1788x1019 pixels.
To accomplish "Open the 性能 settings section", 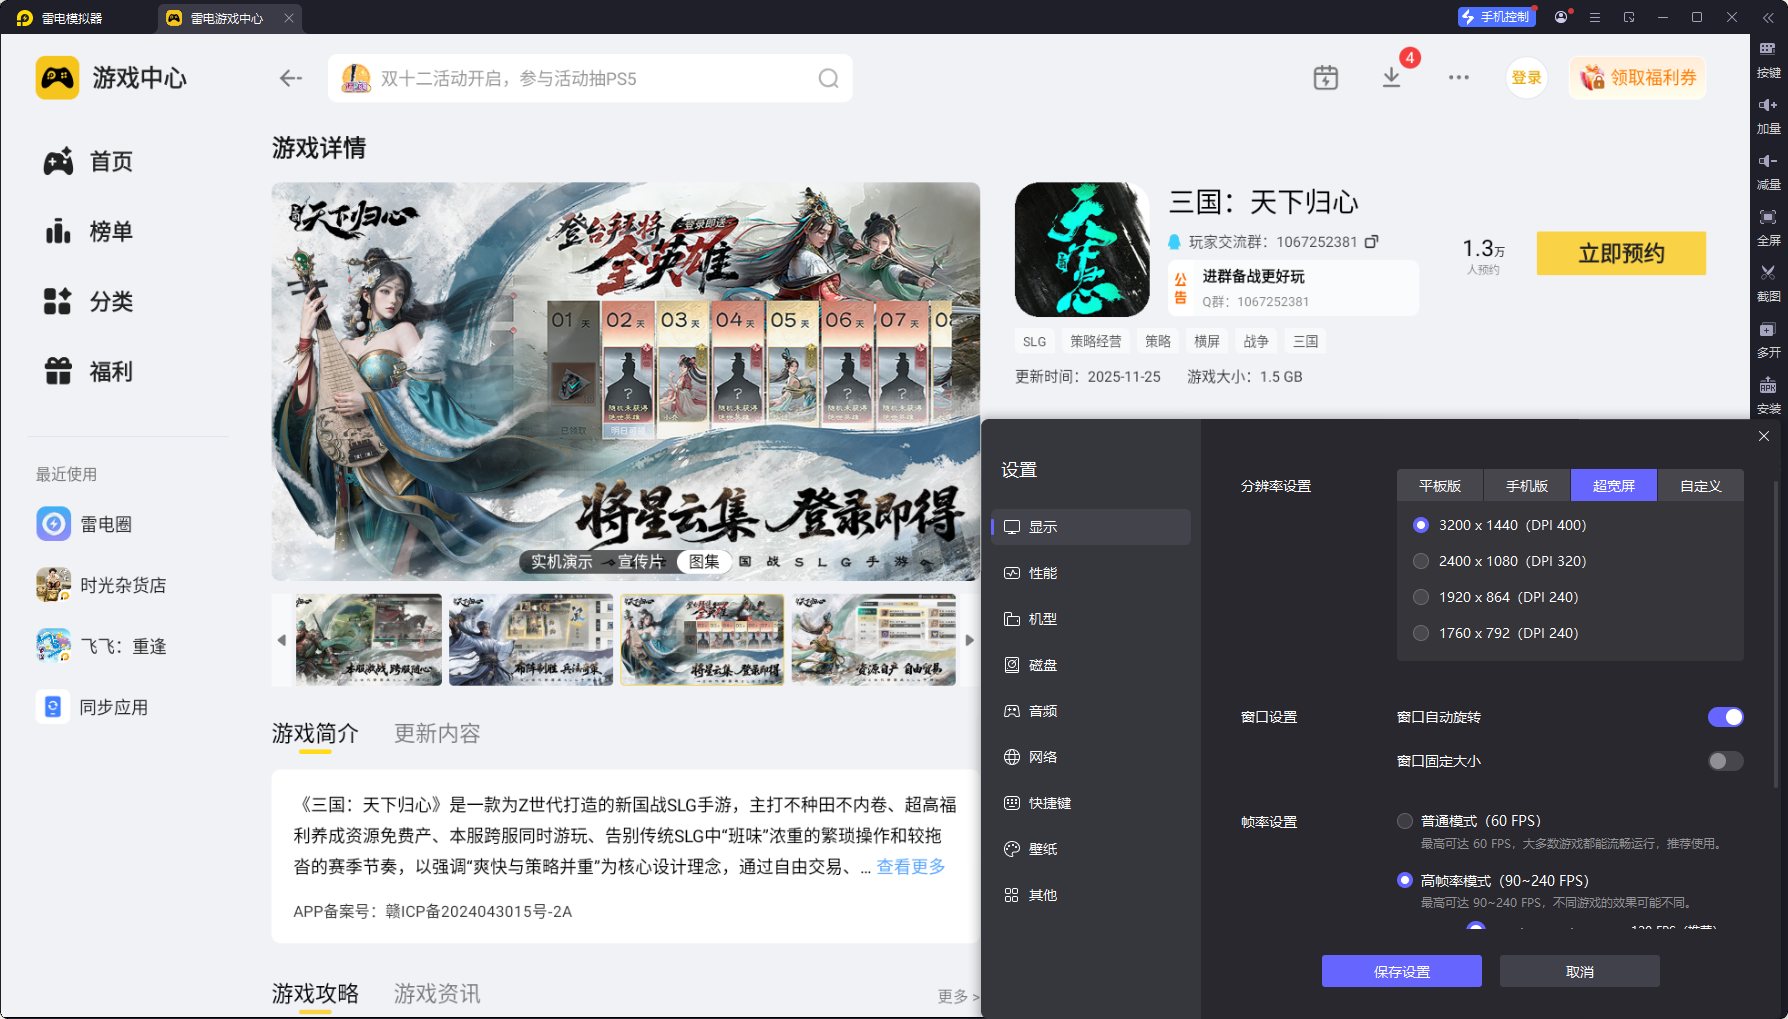I will 1042,573.
